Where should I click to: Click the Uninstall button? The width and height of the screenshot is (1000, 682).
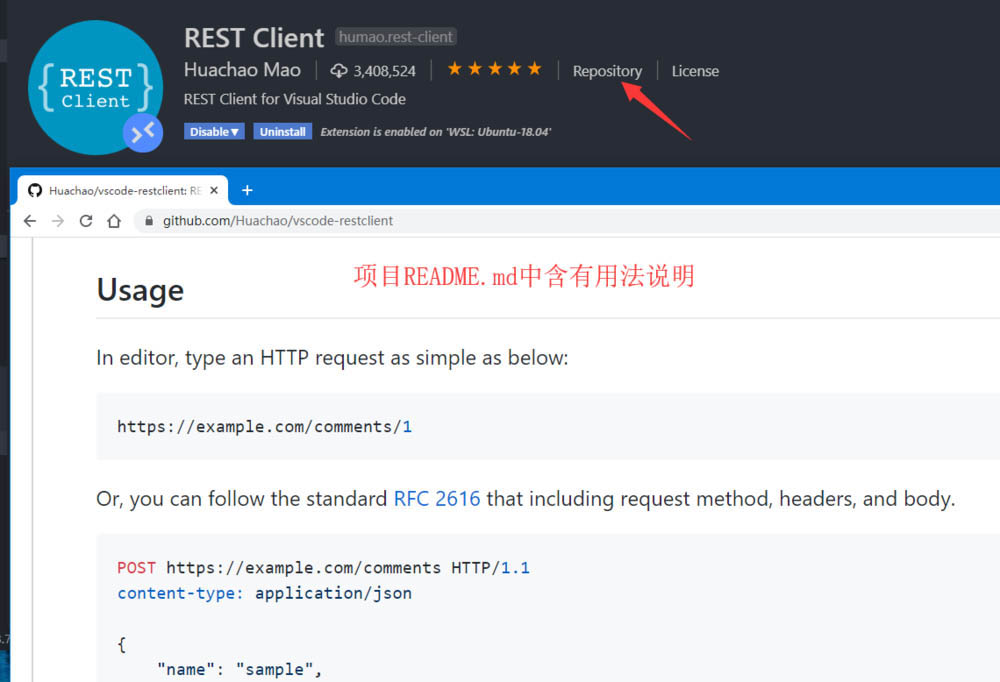tap(283, 131)
